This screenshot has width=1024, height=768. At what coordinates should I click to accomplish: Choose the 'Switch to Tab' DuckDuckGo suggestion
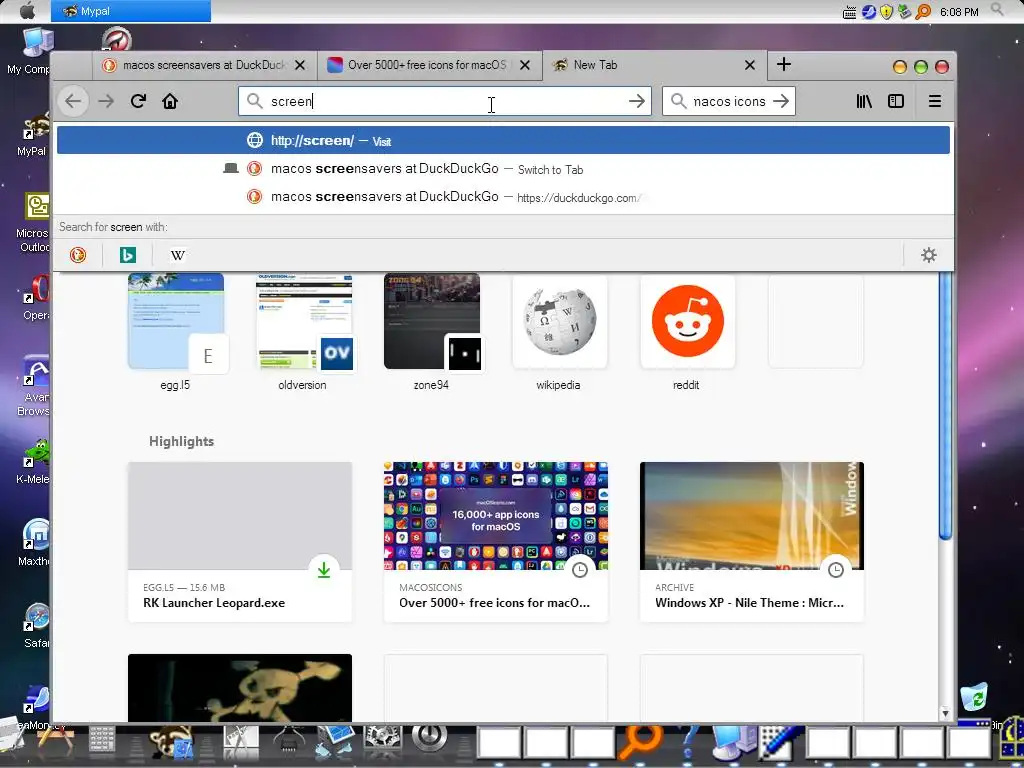[x=503, y=169]
